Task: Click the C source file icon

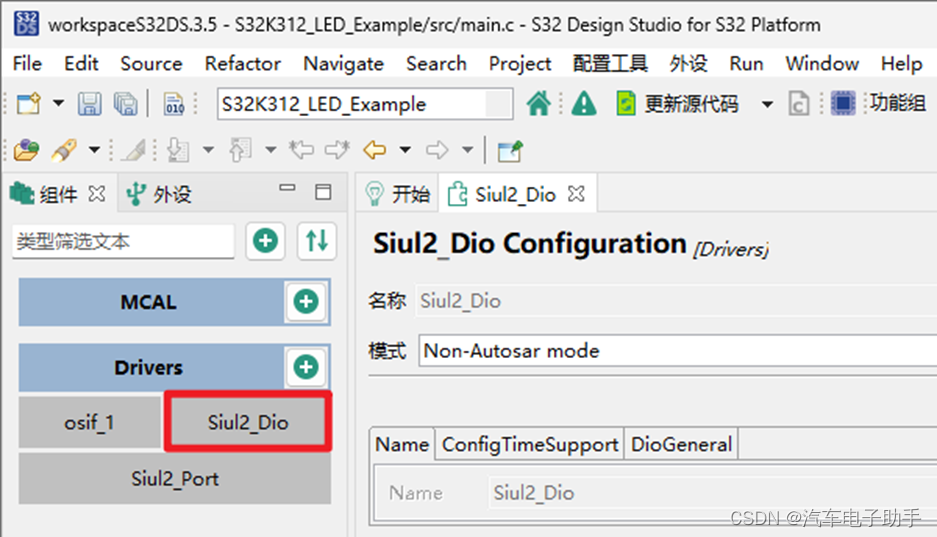Action: coord(799,104)
